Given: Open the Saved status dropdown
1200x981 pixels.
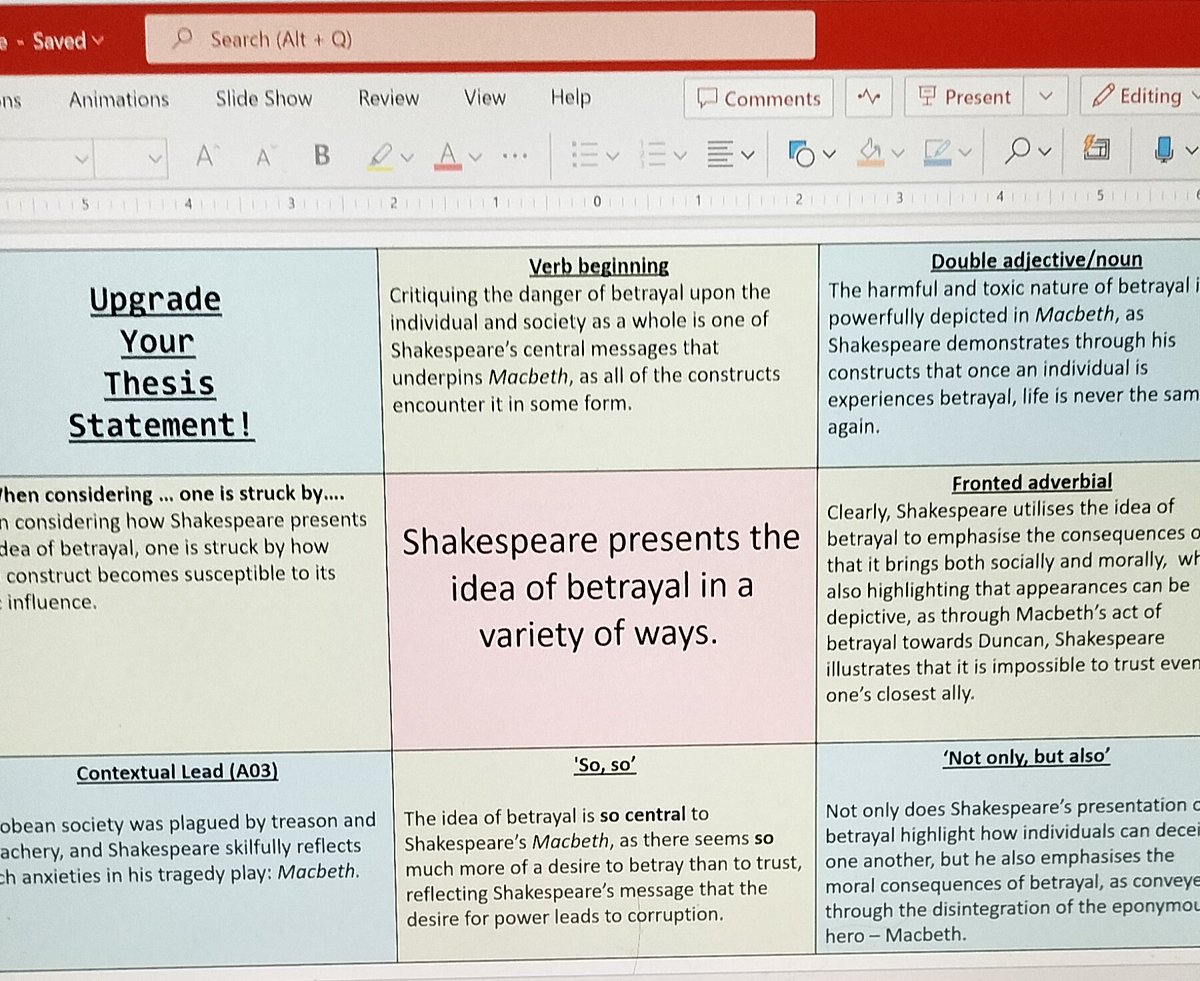Looking at the screenshot, I should tap(67, 42).
